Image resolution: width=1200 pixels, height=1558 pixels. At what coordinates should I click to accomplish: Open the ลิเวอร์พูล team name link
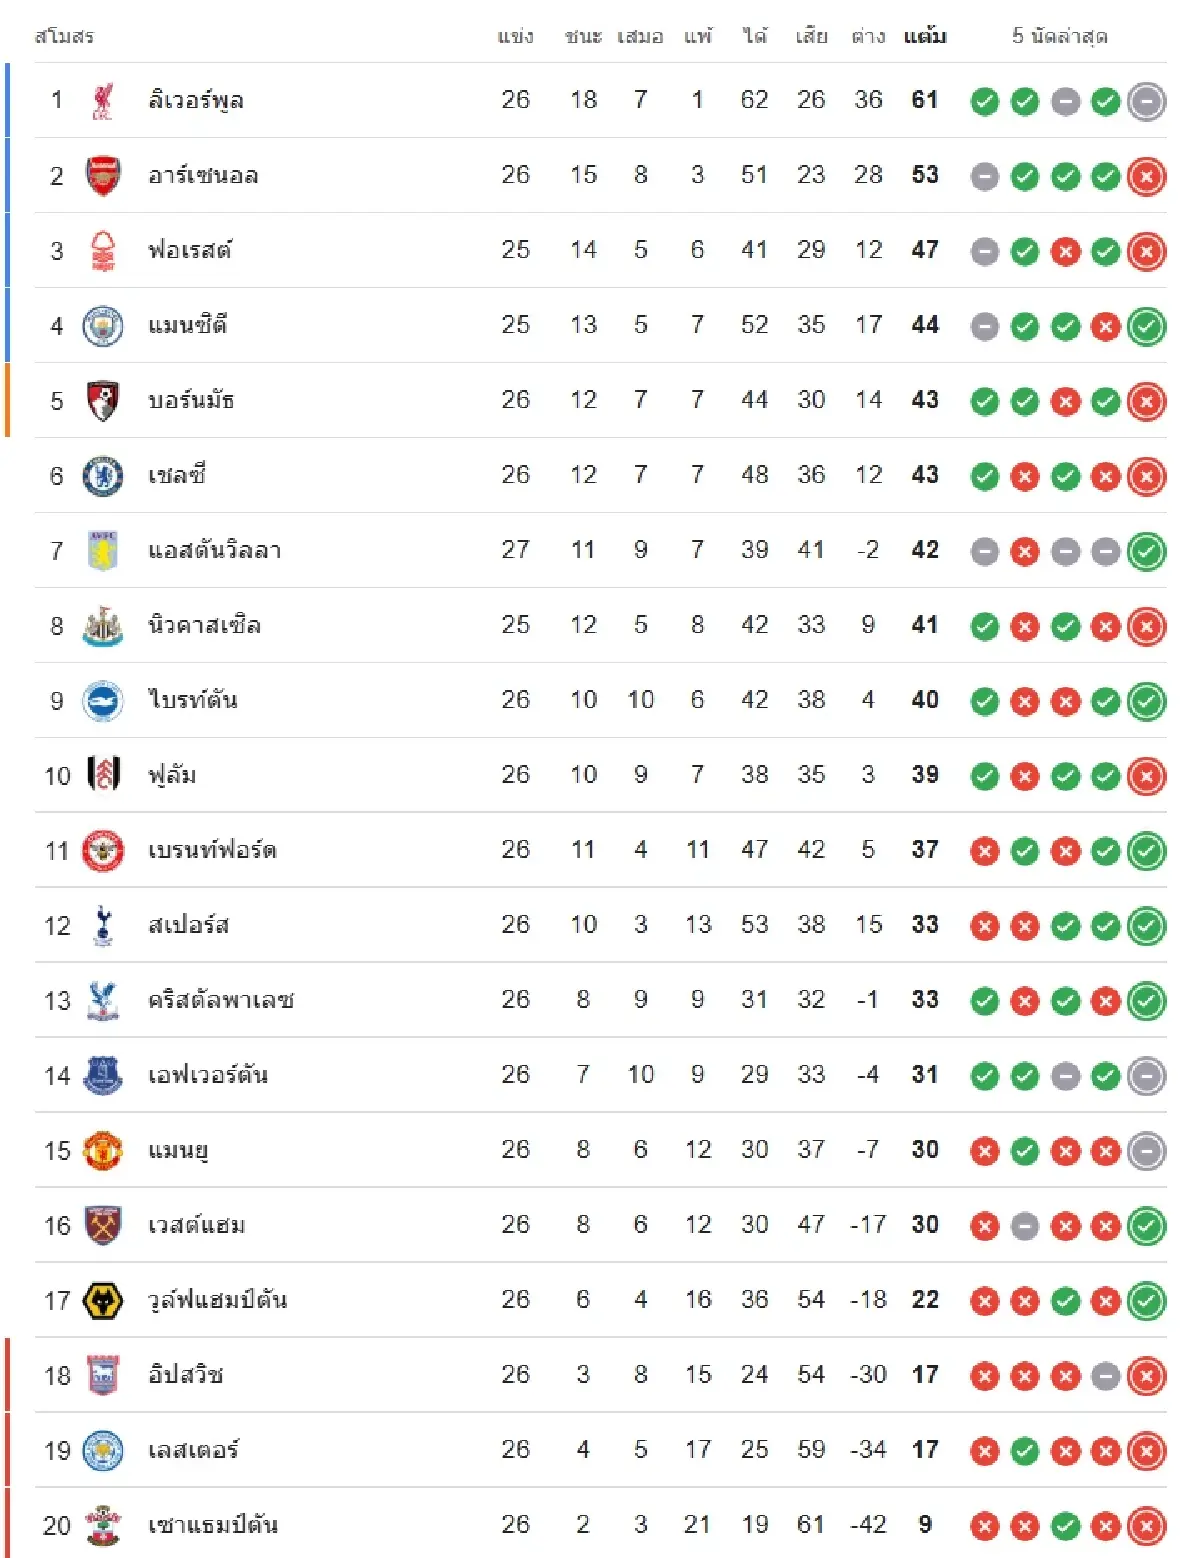coord(195,100)
